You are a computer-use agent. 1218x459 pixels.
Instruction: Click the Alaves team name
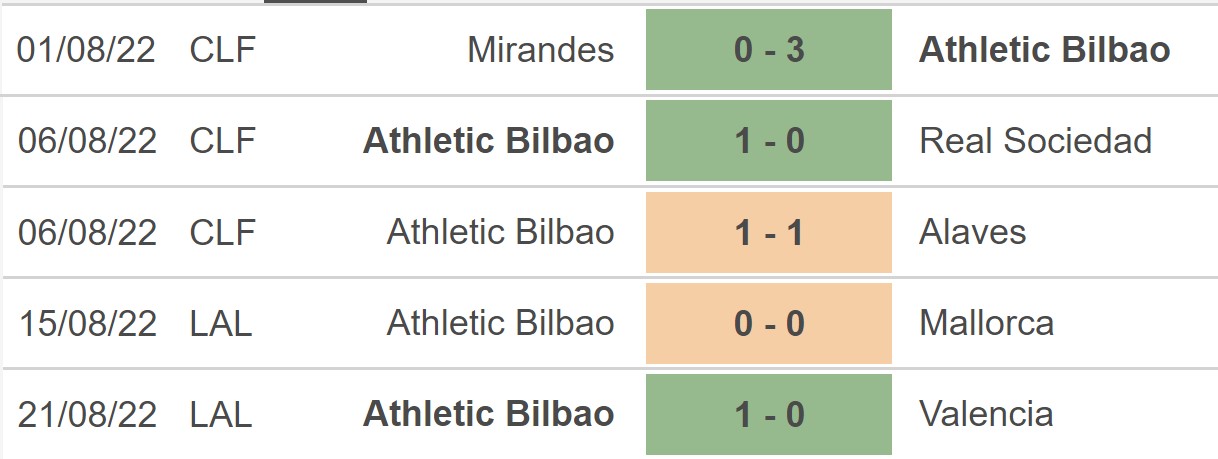point(972,232)
